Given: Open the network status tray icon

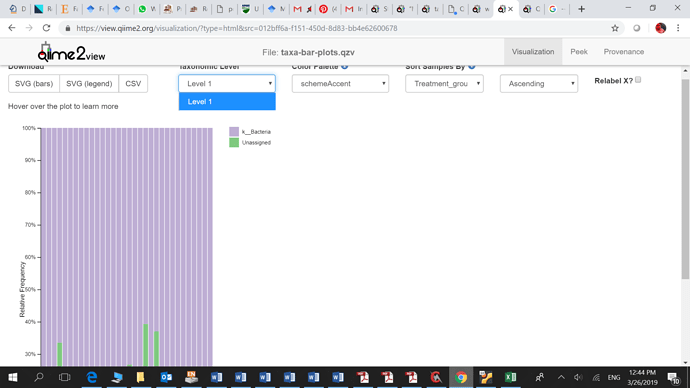Looking at the screenshot, I should coord(596,377).
